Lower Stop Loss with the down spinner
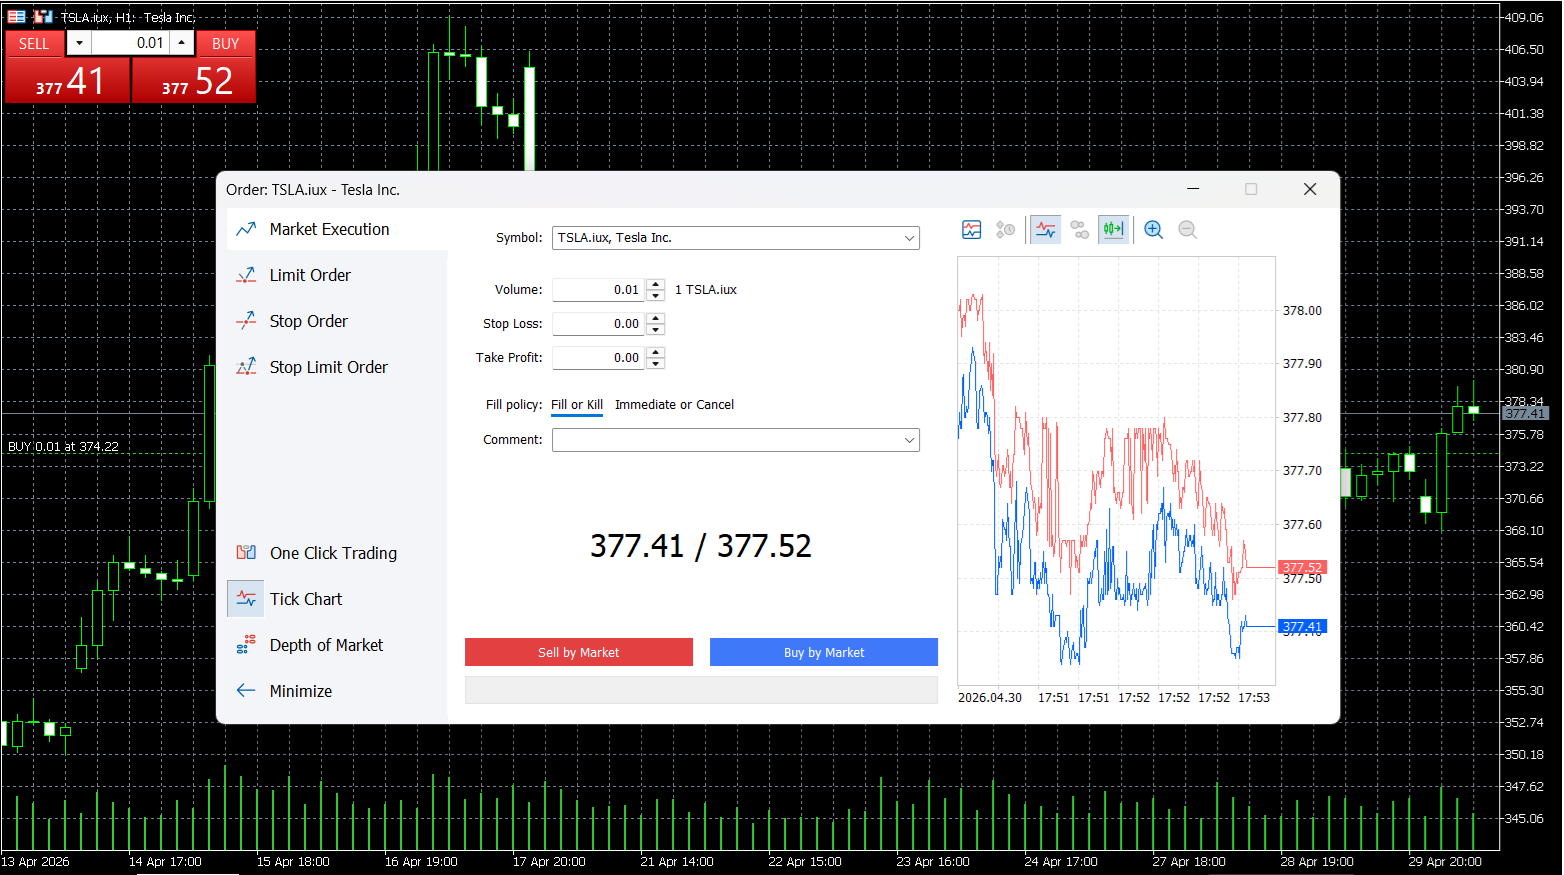The image size is (1564, 875). [656, 330]
